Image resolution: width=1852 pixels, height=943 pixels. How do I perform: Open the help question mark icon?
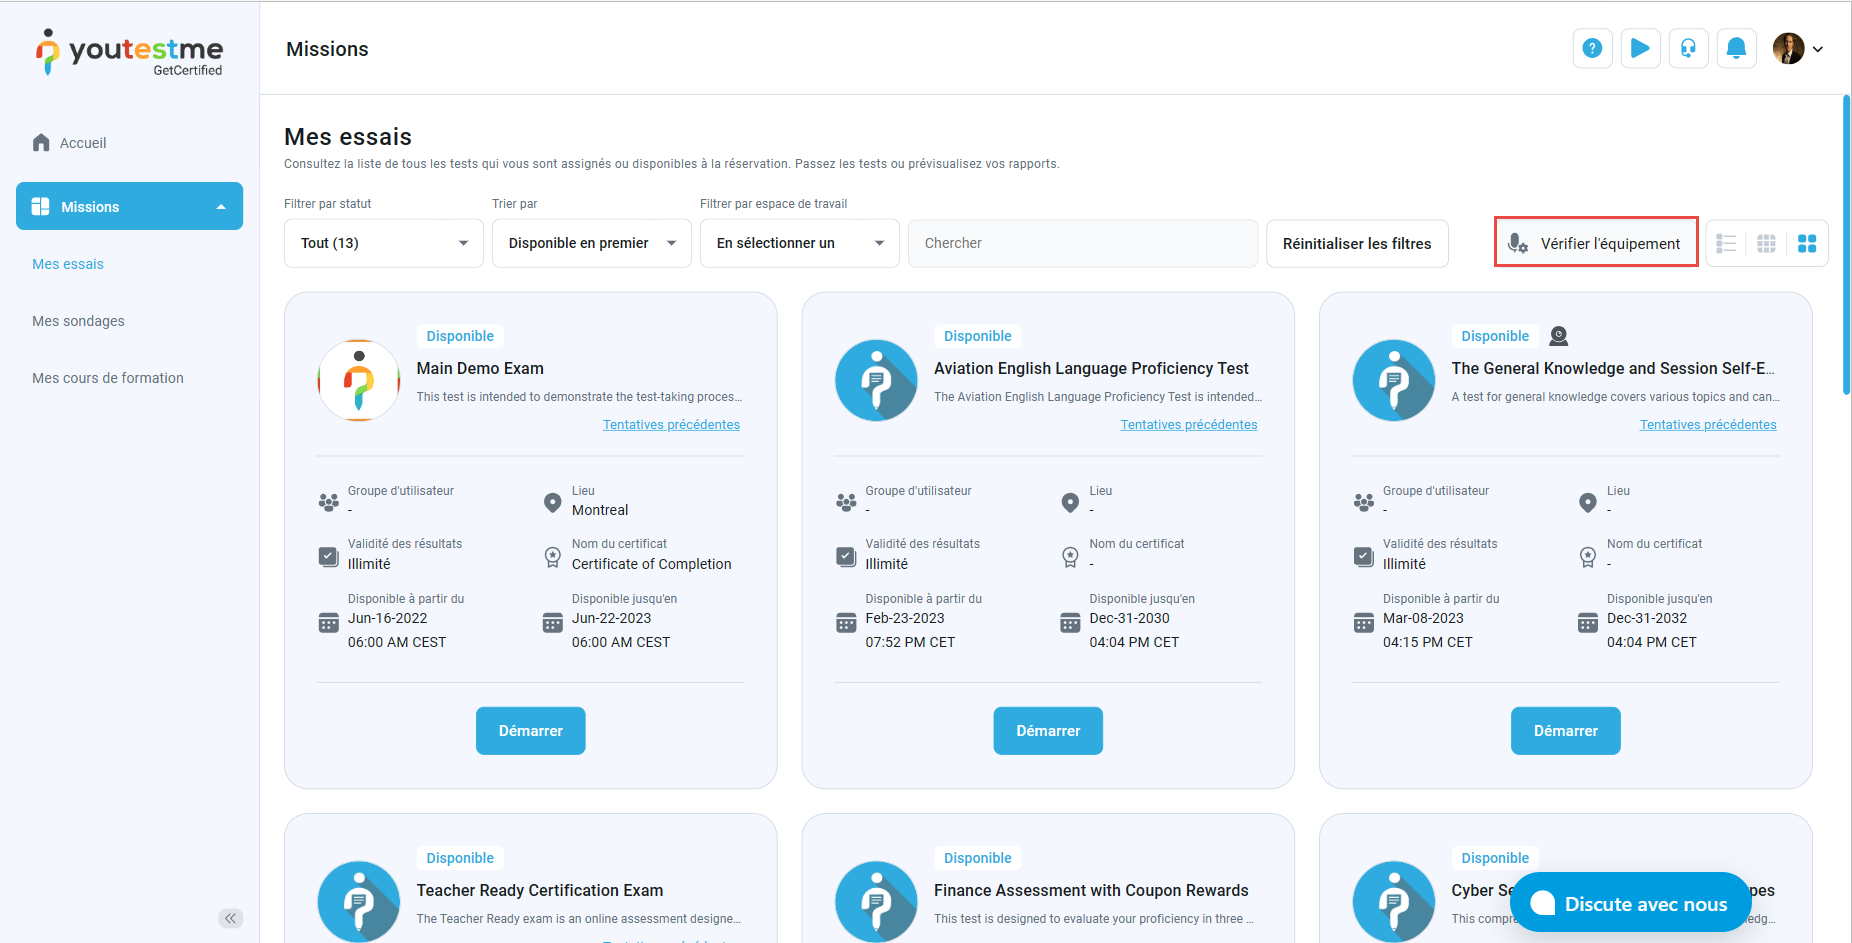tap(1592, 48)
